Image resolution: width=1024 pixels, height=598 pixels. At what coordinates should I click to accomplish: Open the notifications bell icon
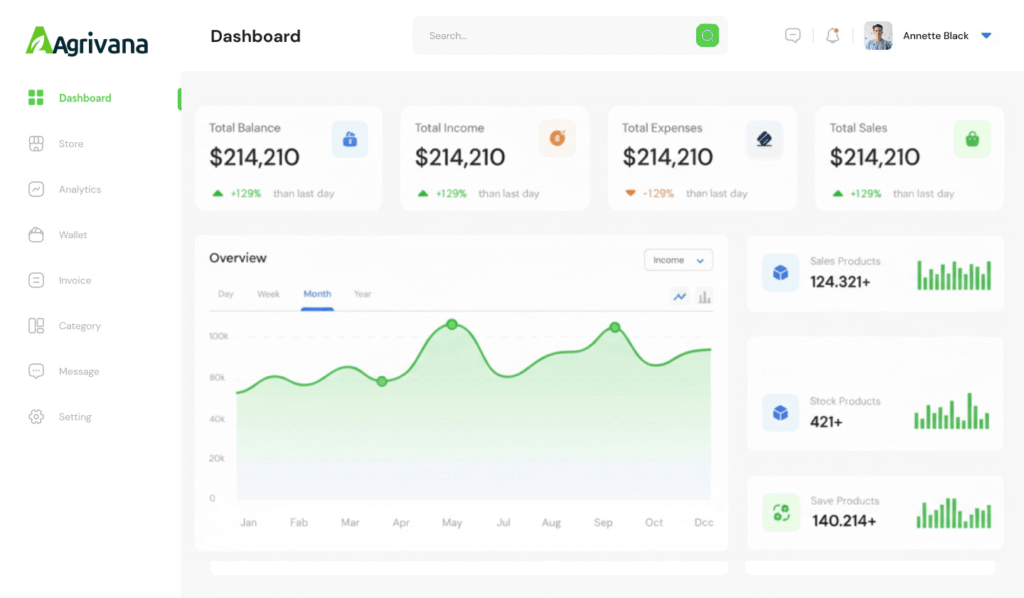(832, 36)
